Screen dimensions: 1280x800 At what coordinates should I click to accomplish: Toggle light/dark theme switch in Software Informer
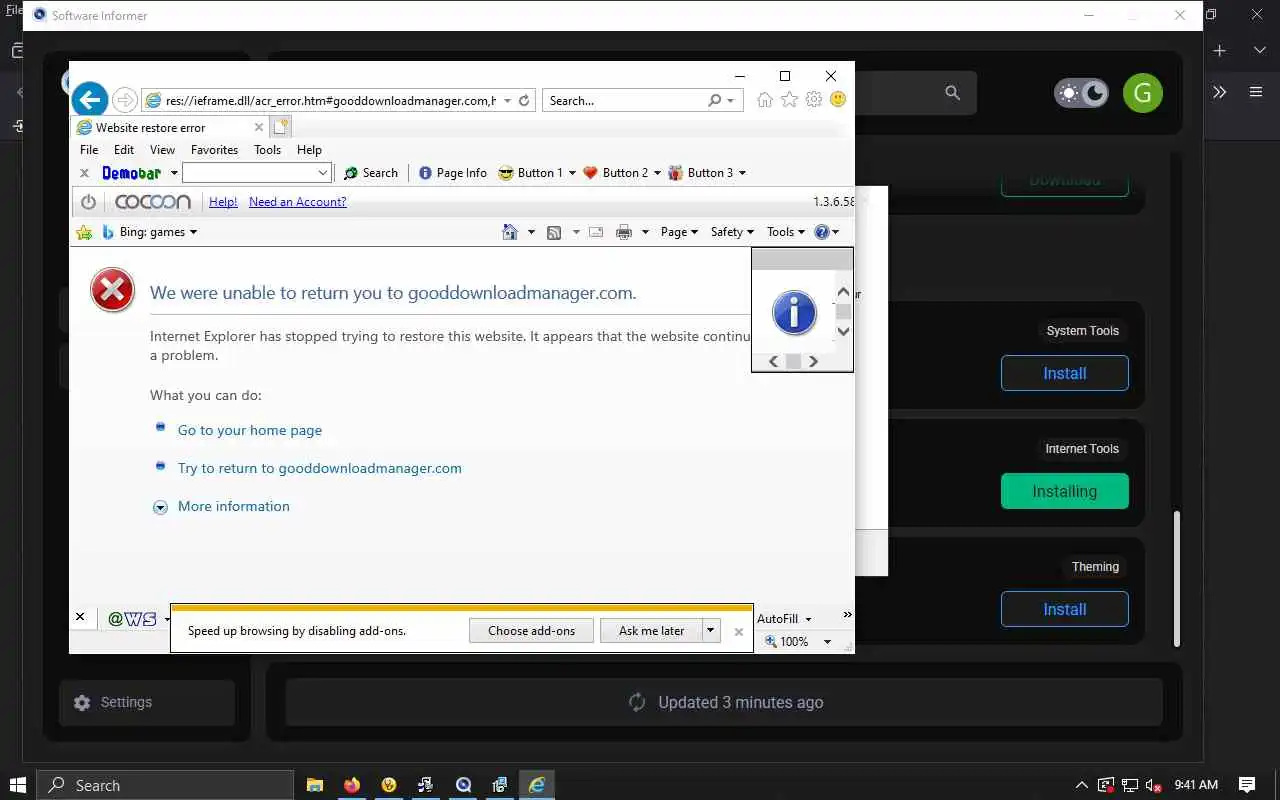(1081, 93)
